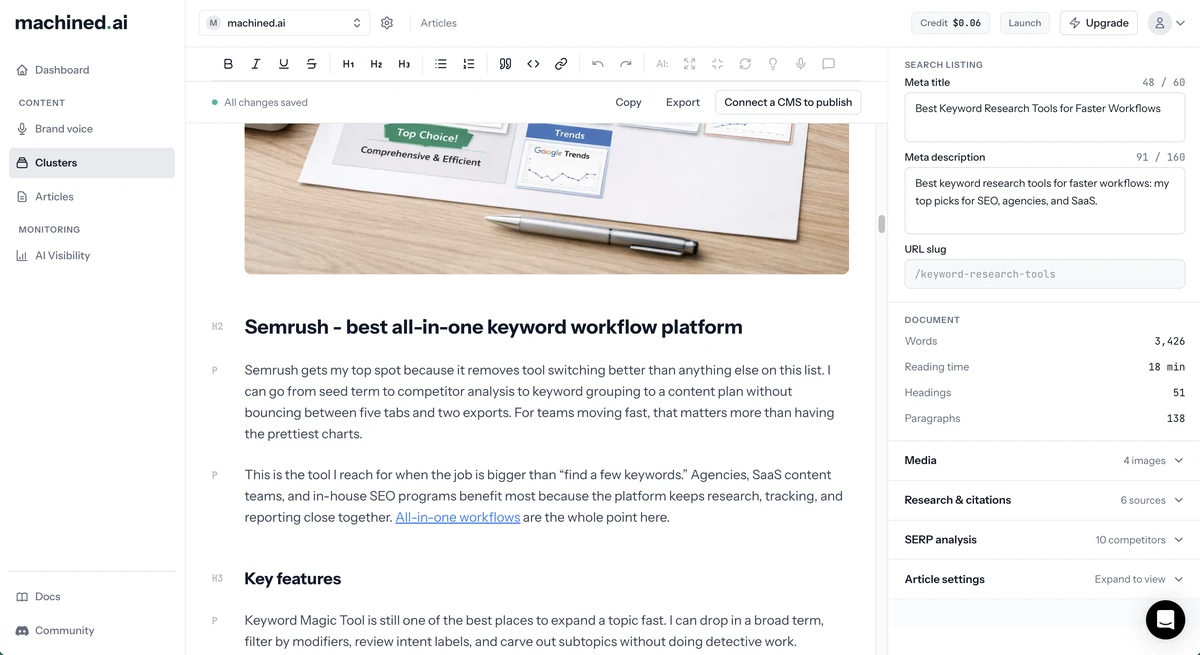This screenshot has height=655, width=1200.
Task: Open workspace settings gear icon
Action: click(387, 23)
